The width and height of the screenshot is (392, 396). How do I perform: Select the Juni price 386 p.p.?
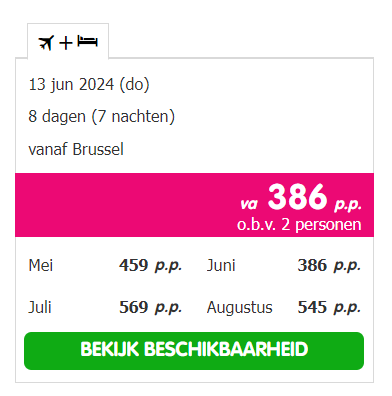point(329,266)
